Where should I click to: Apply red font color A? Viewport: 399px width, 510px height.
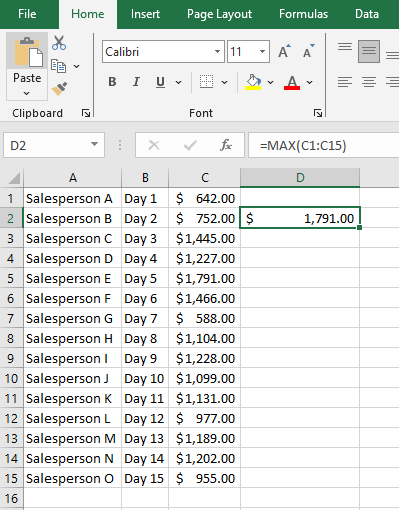point(292,82)
